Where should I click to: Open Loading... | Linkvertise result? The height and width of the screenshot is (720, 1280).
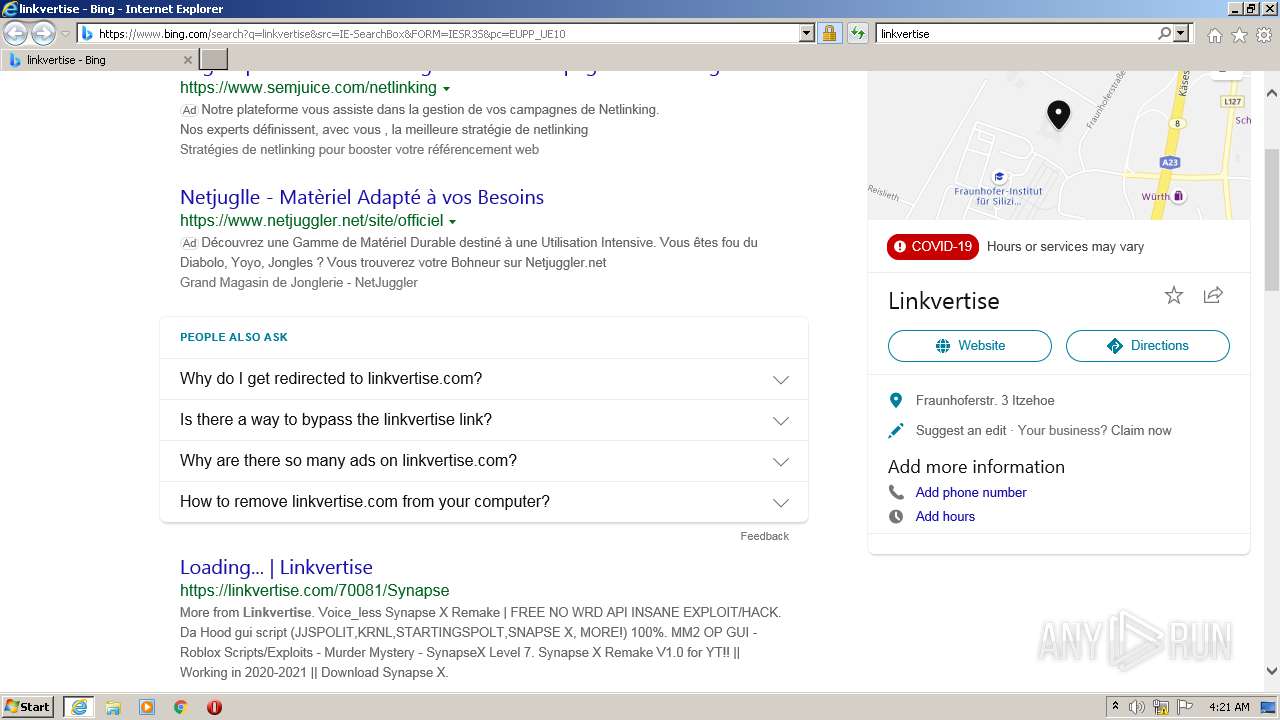coord(276,567)
